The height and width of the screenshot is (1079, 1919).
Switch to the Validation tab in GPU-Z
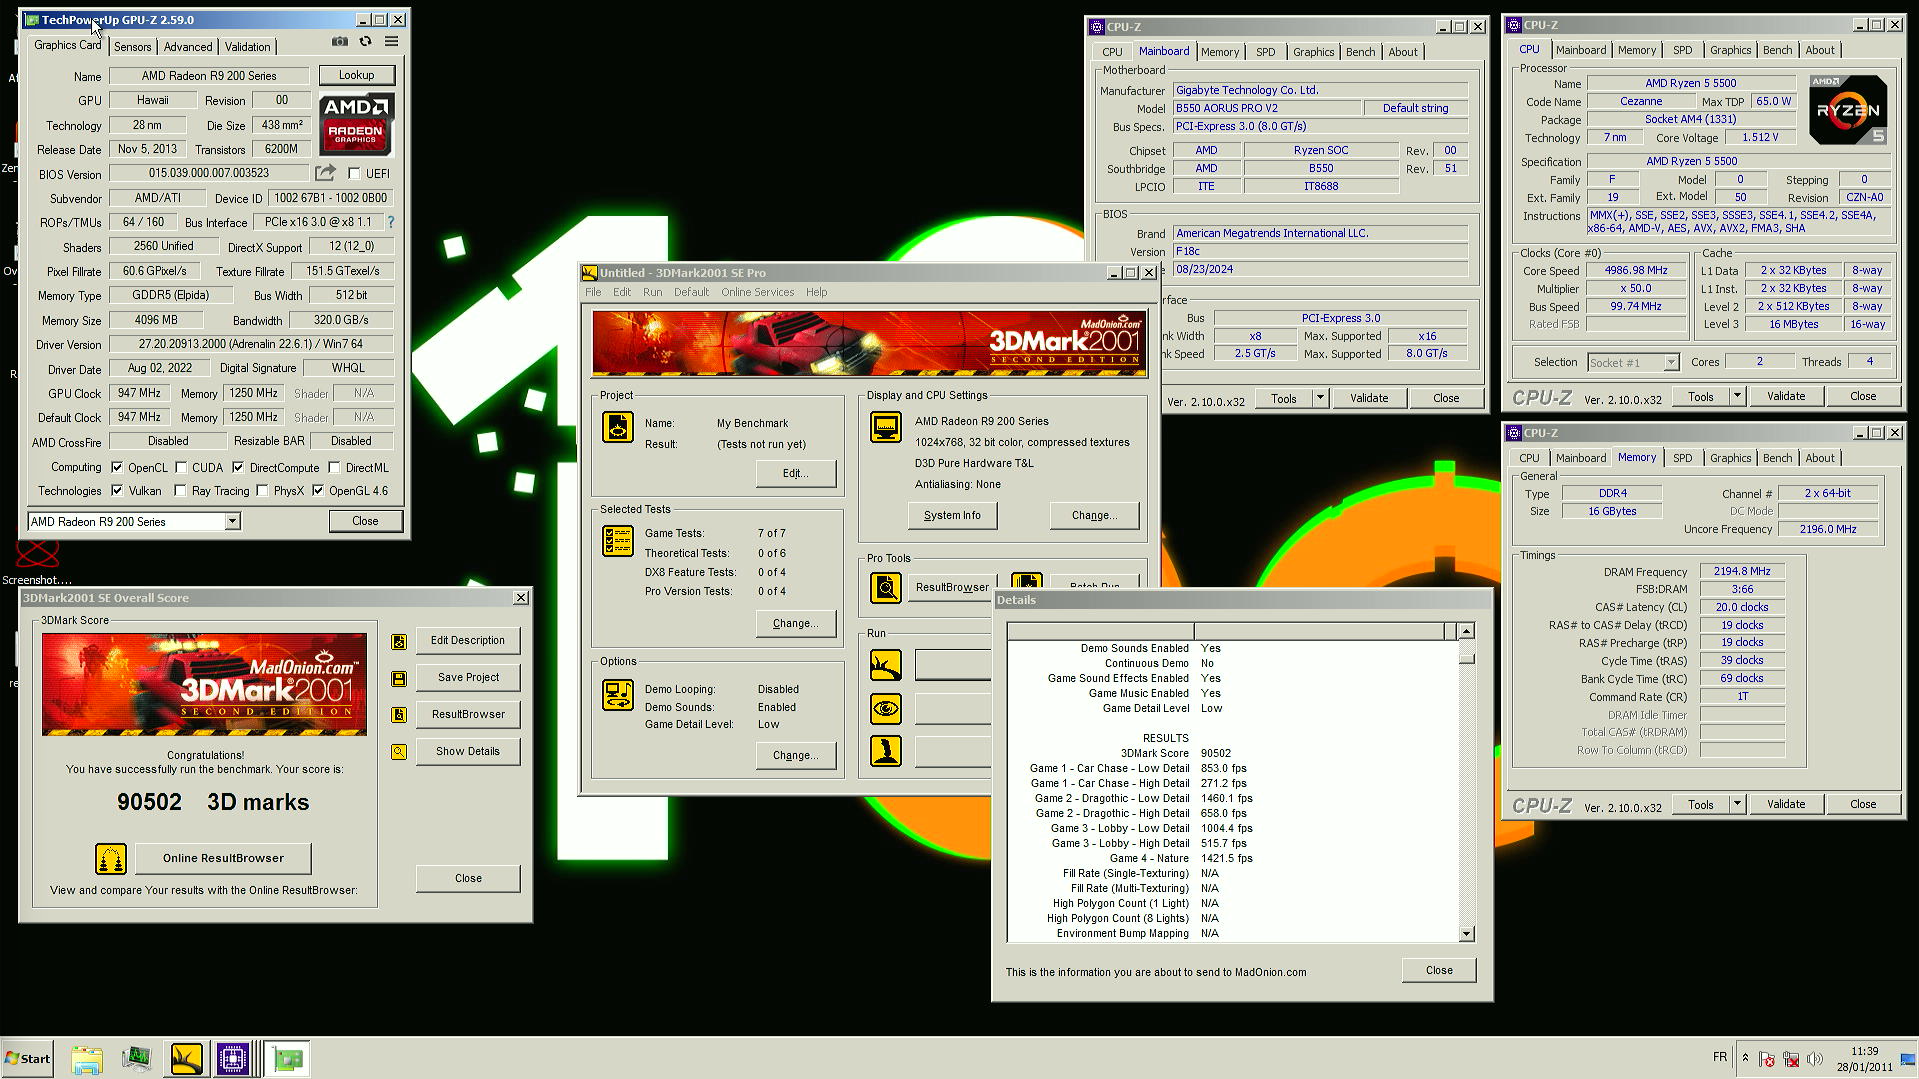[247, 47]
